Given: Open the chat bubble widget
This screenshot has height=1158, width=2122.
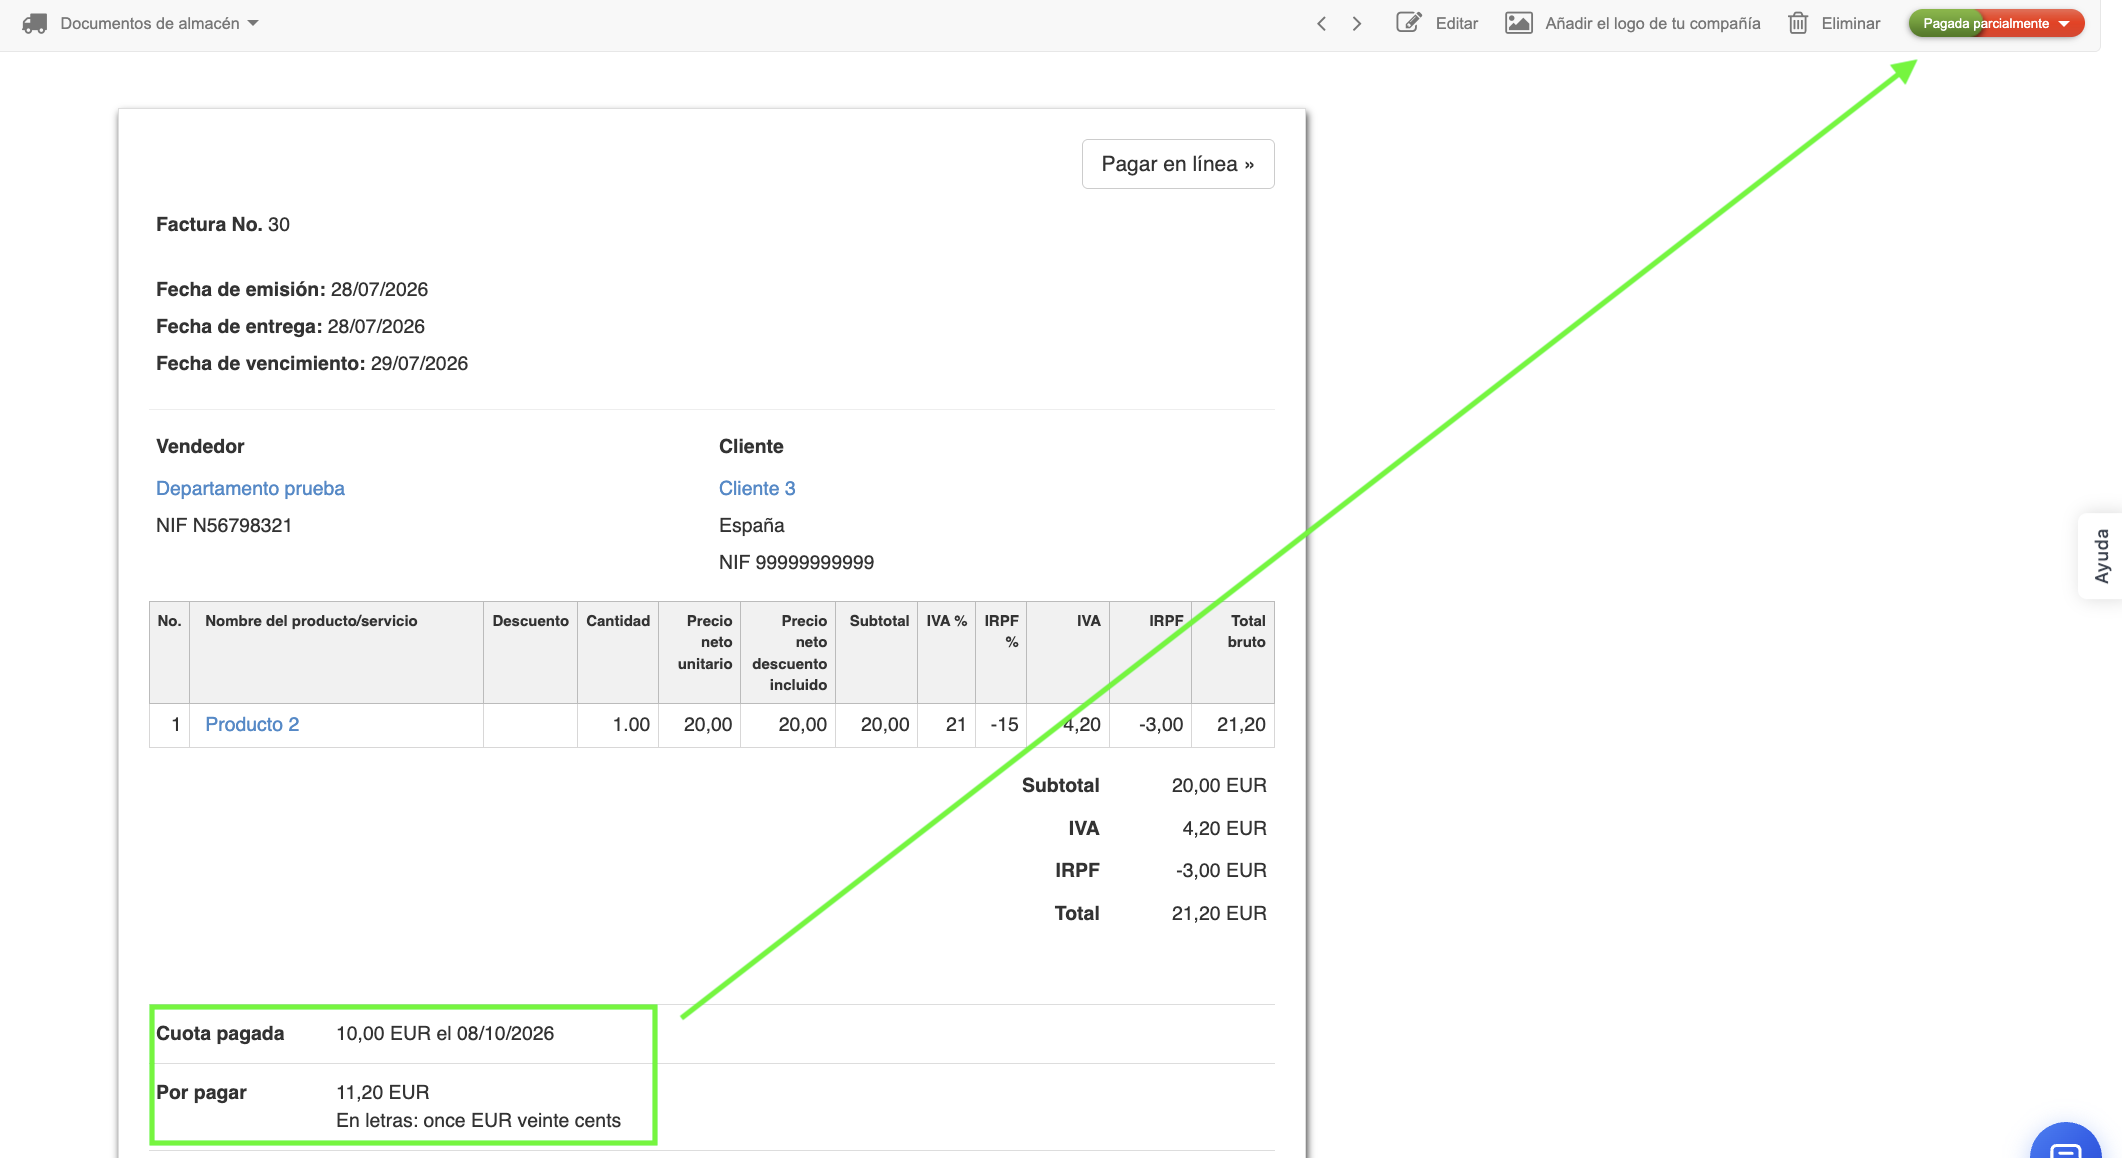Looking at the screenshot, I should tap(2066, 1142).
